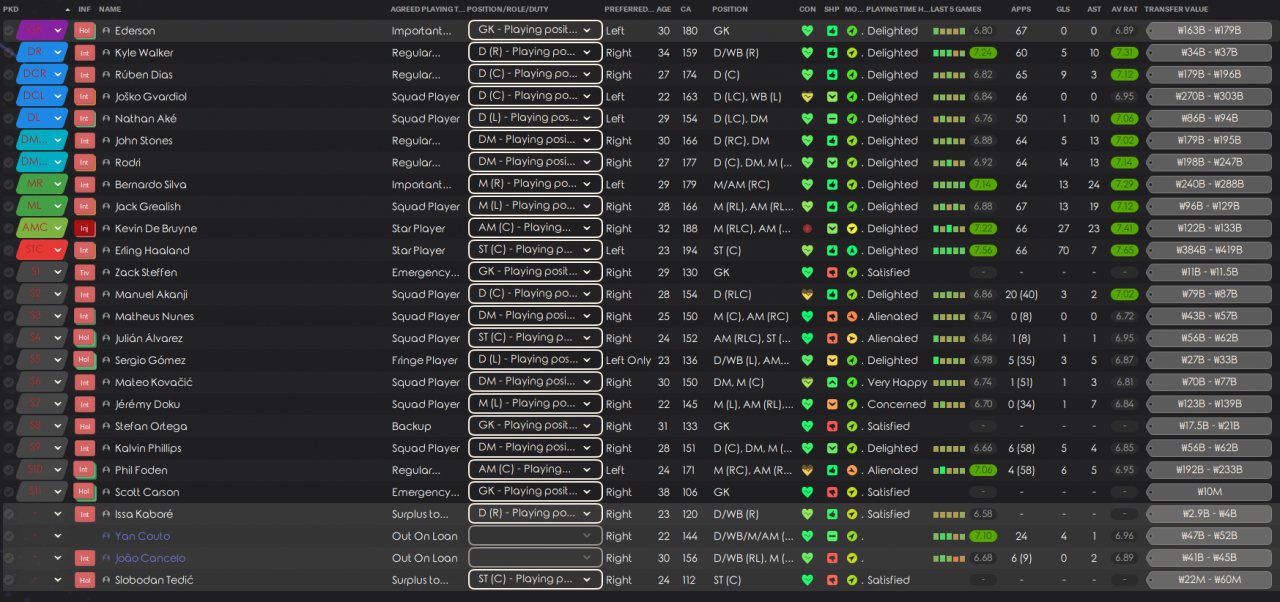Click Haaland's last 5 games form bars
The width and height of the screenshot is (1280, 602).
948,251
